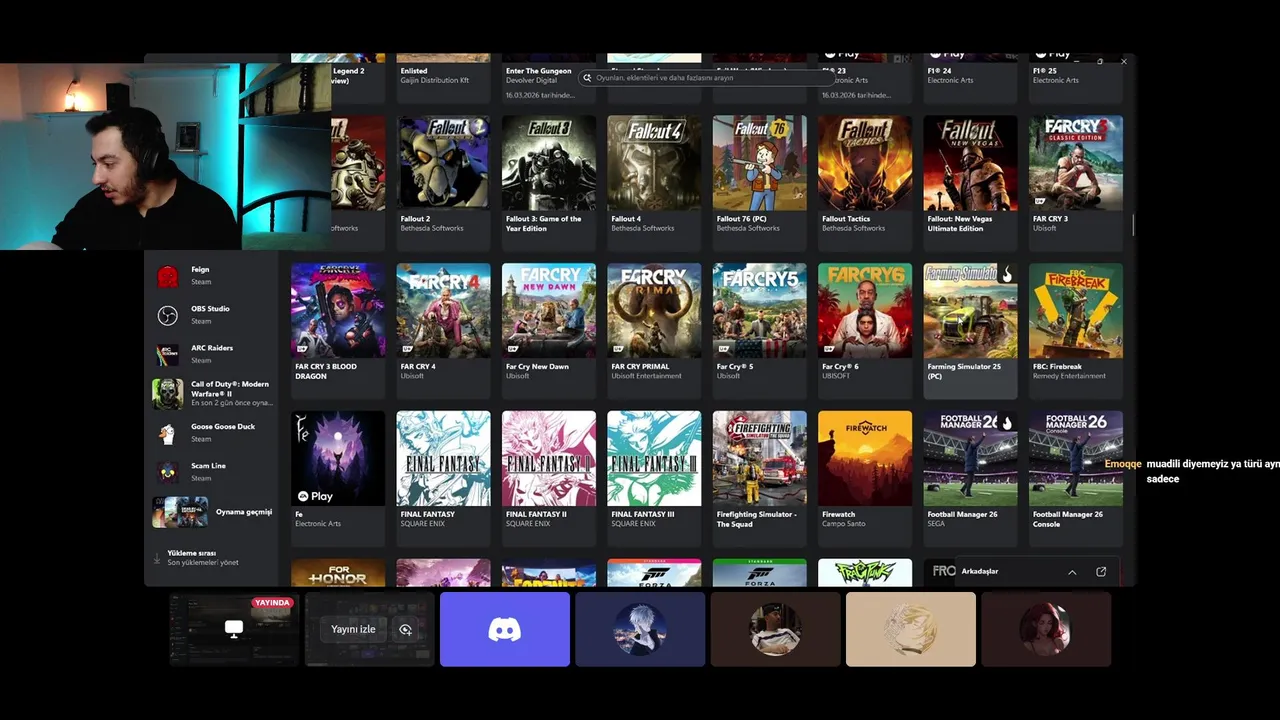Viewport: 1280px width, 720px height.
Task: Select the red-haired avatar participant
Action: pos(1046,629)
